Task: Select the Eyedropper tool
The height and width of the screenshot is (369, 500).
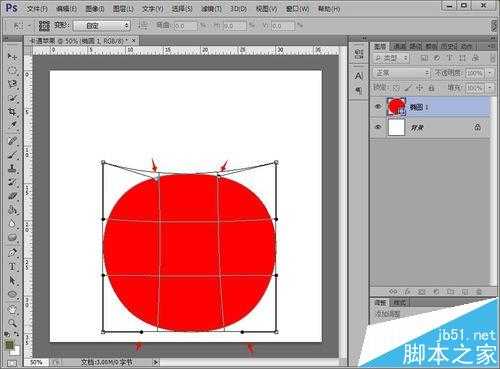Action: tap(12, 125)
